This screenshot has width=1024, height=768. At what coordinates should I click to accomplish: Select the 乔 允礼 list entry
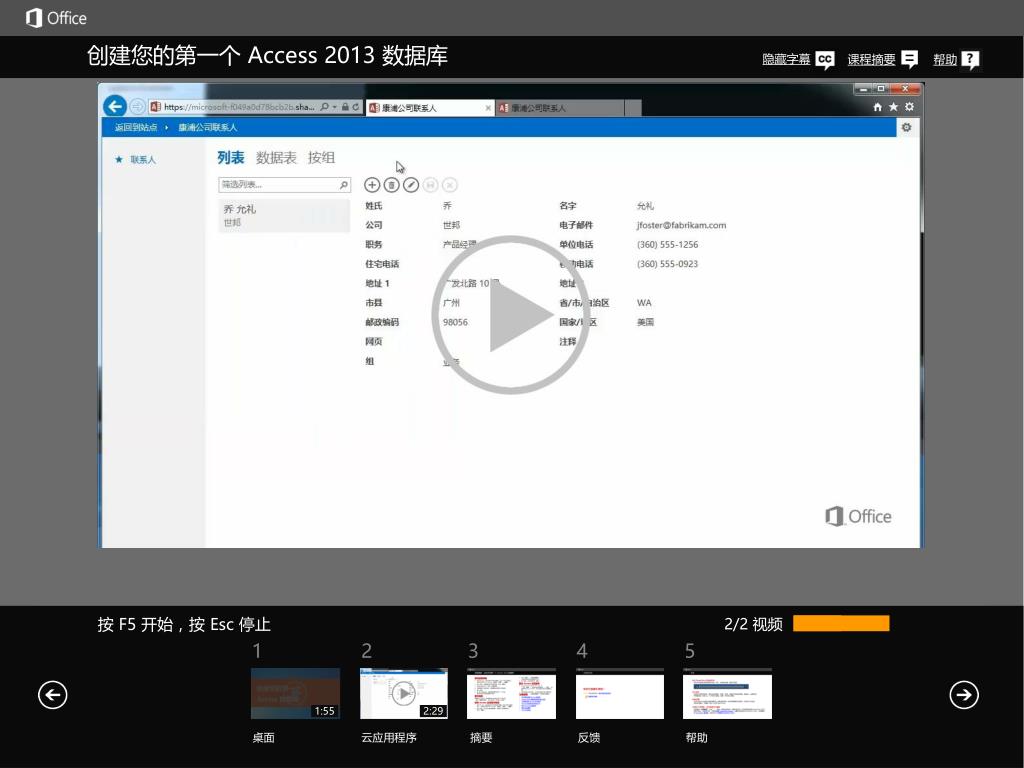tap(284, 216)
